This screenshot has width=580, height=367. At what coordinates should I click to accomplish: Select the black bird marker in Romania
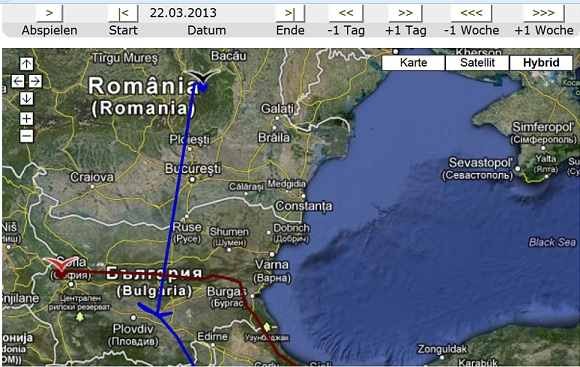pos(202,78)
